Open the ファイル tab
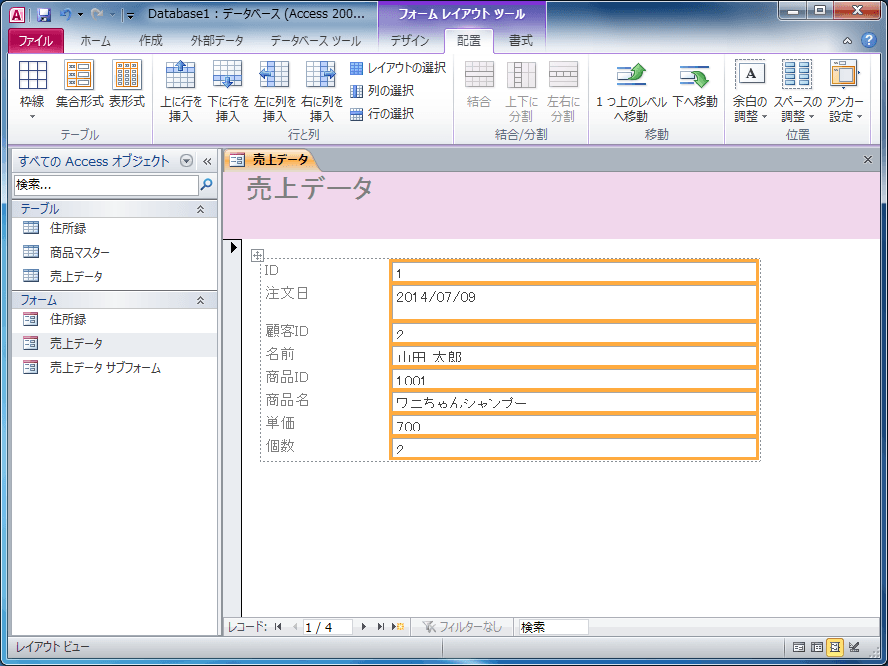This screenshot has width=888, height=666. click(x=36, y=41)
